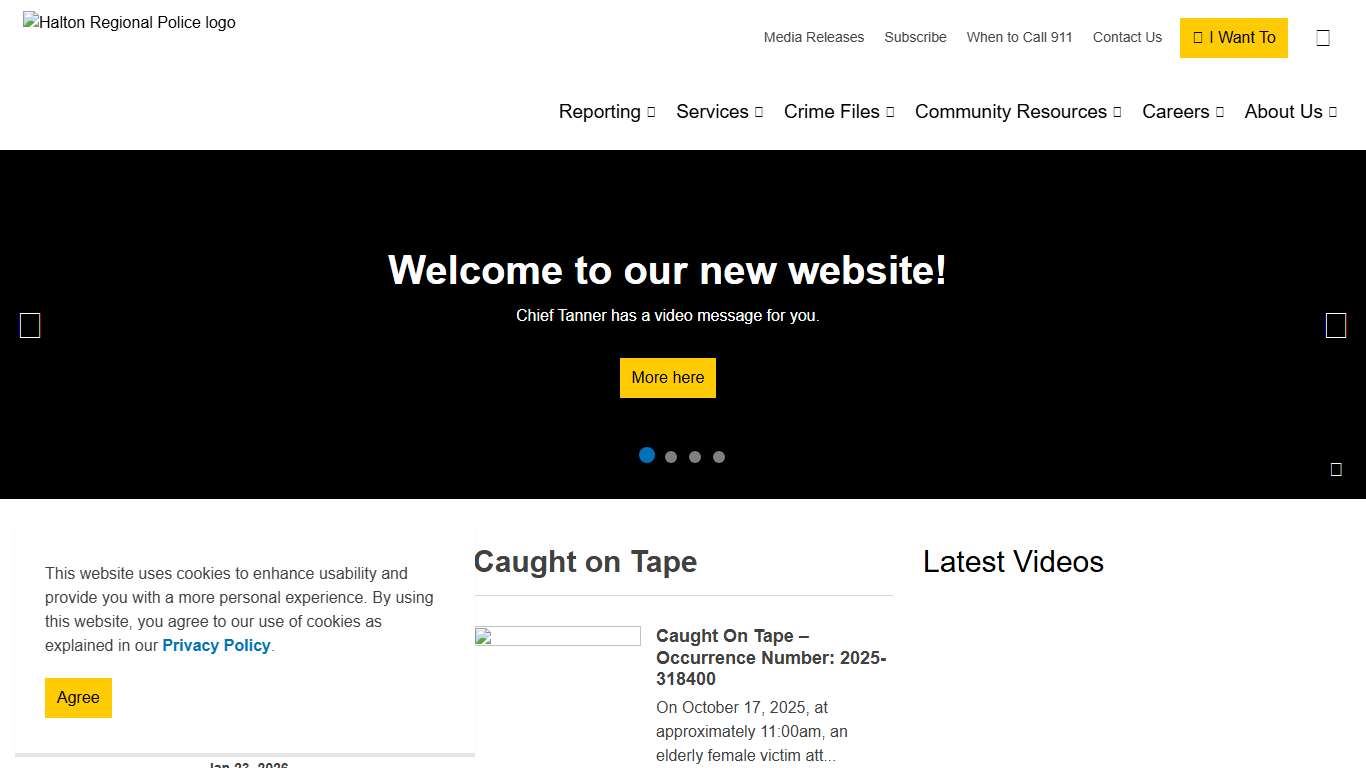1366x768 pixels.
Task: Expand the Reporting menu
Action: click(x=607, y=112)
